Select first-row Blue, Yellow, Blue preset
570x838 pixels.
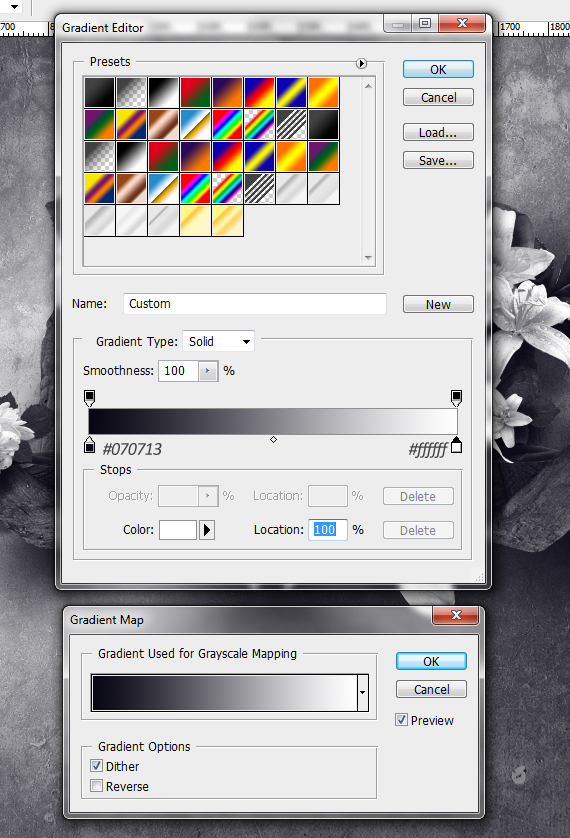[291, 92]
